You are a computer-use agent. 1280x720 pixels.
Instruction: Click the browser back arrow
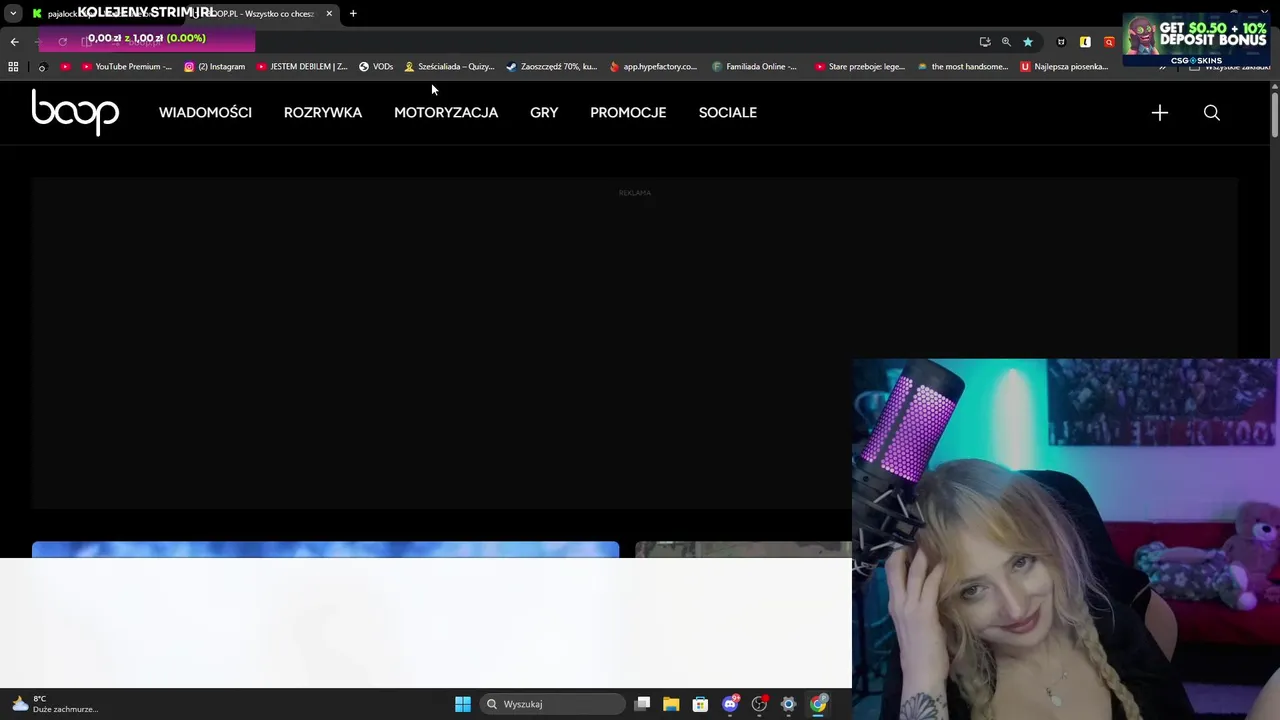[14, 42]
